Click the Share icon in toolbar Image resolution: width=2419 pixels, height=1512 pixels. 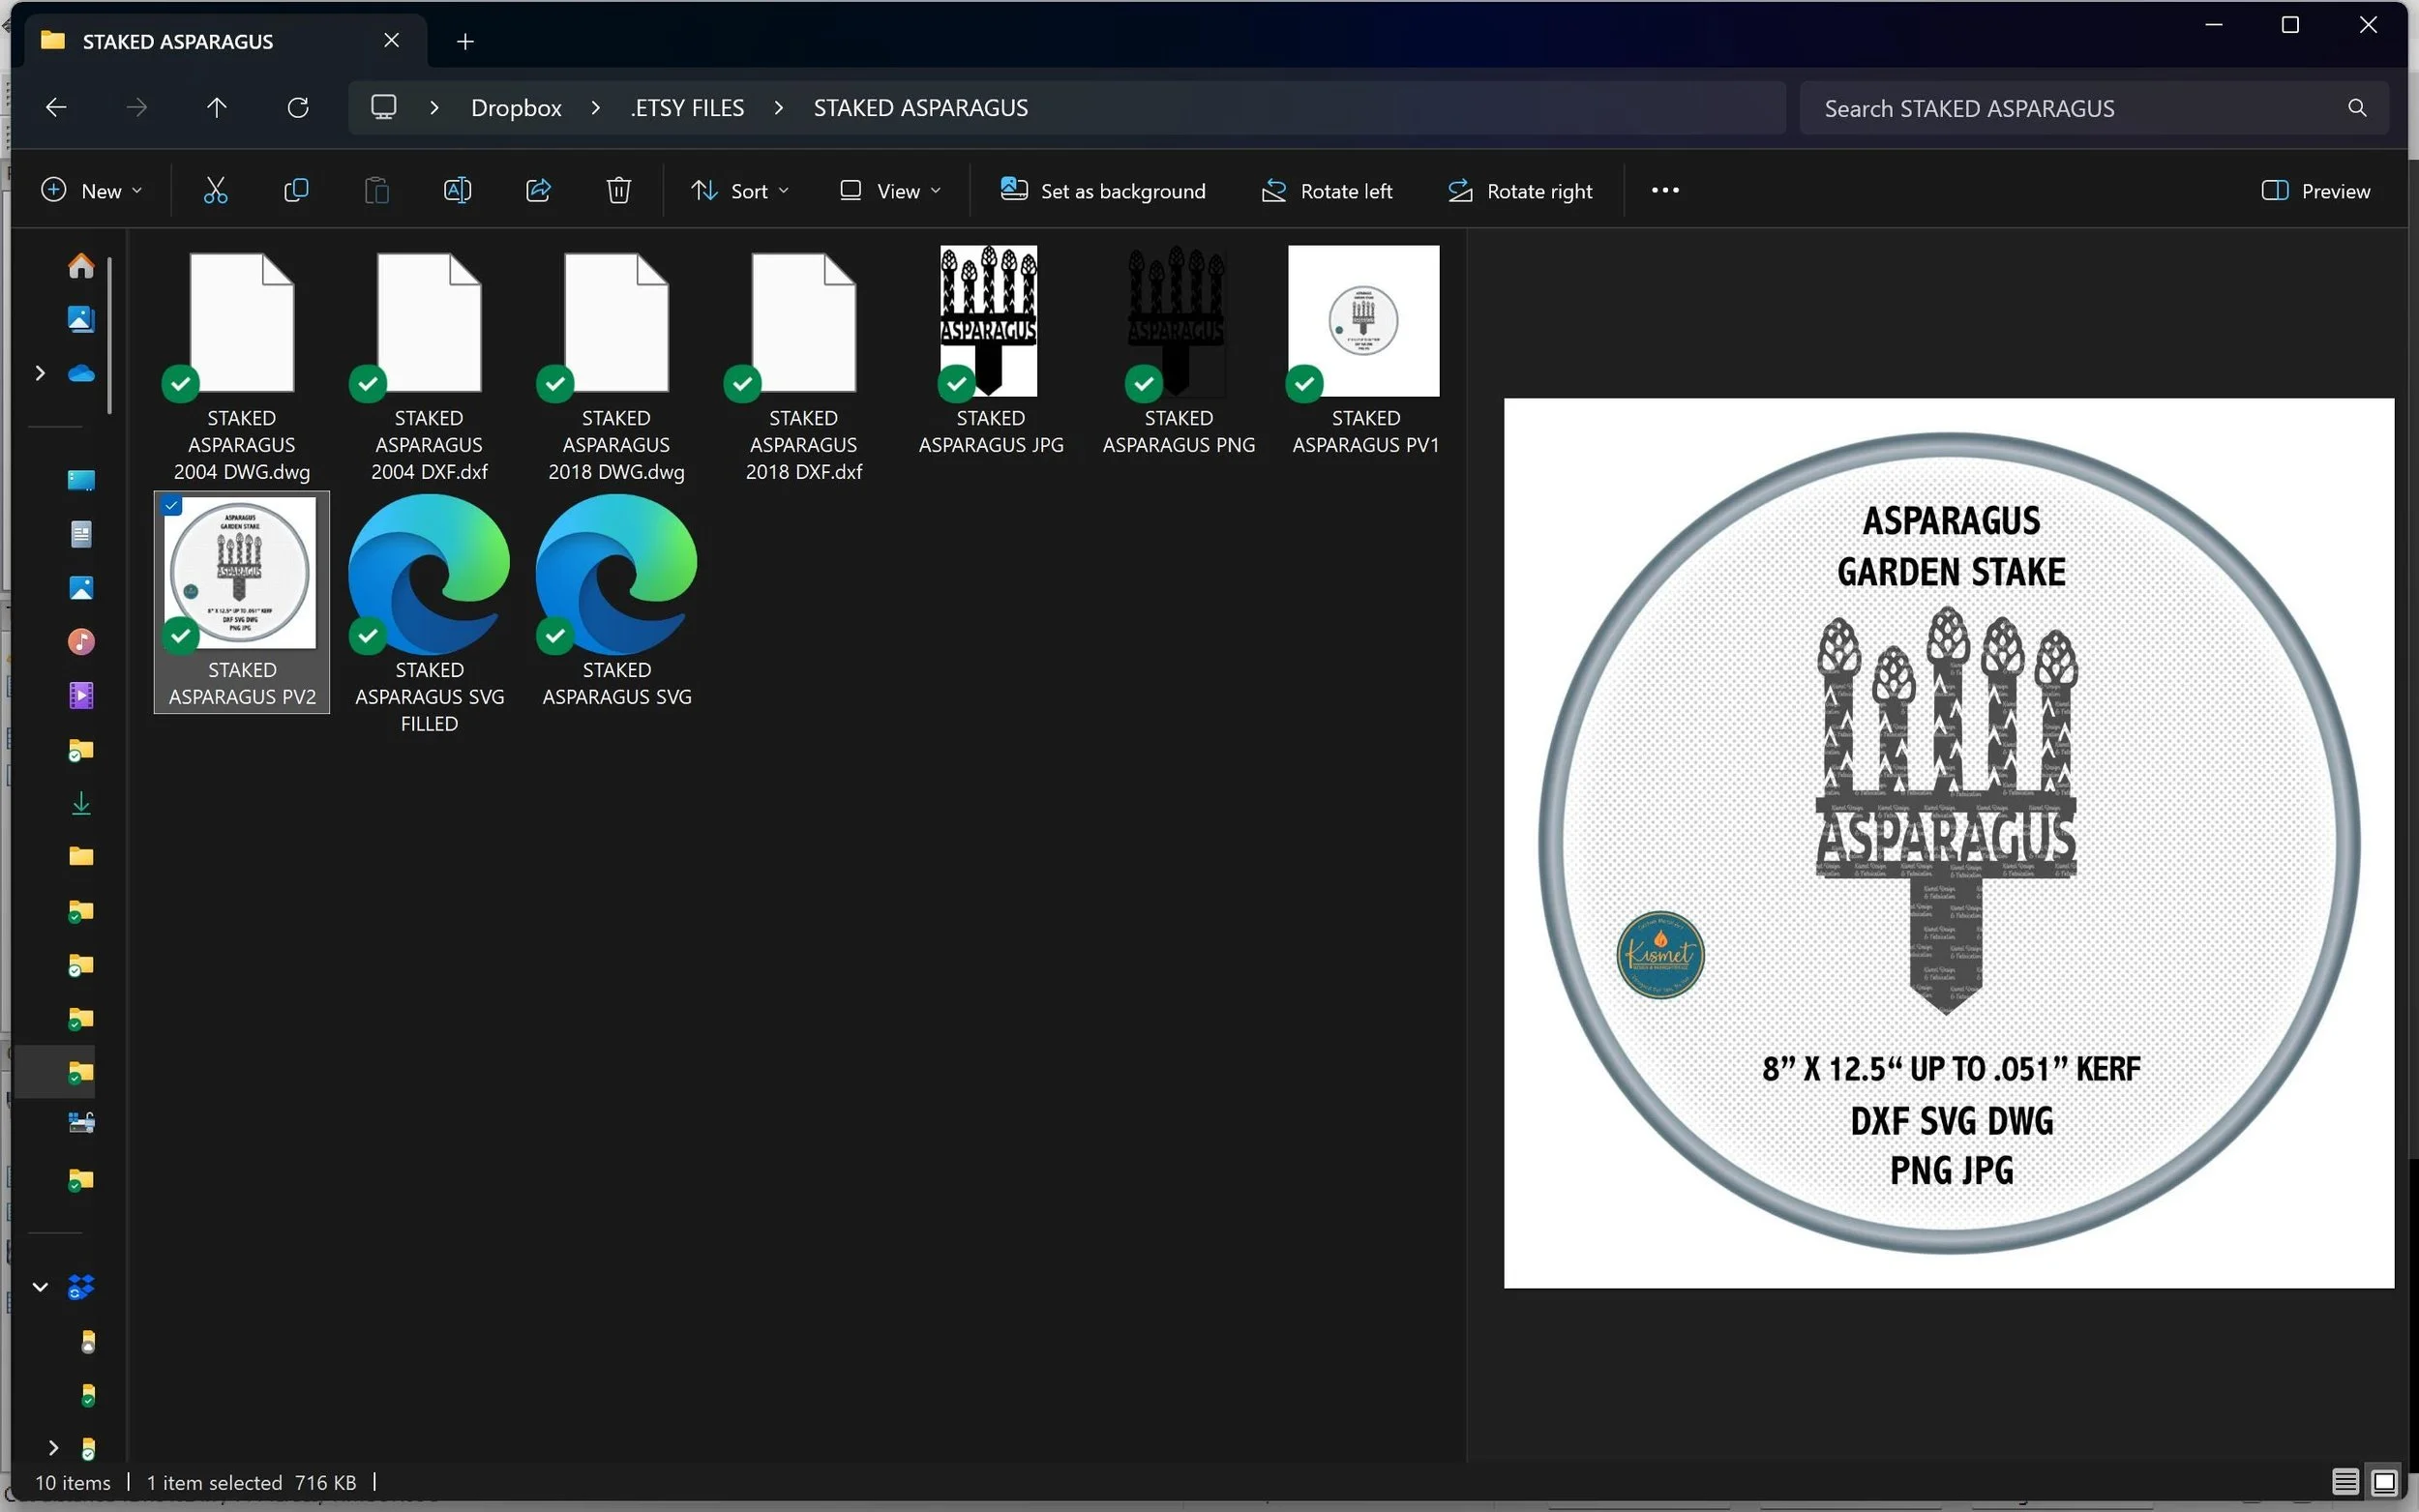click(x=538, y=190)
